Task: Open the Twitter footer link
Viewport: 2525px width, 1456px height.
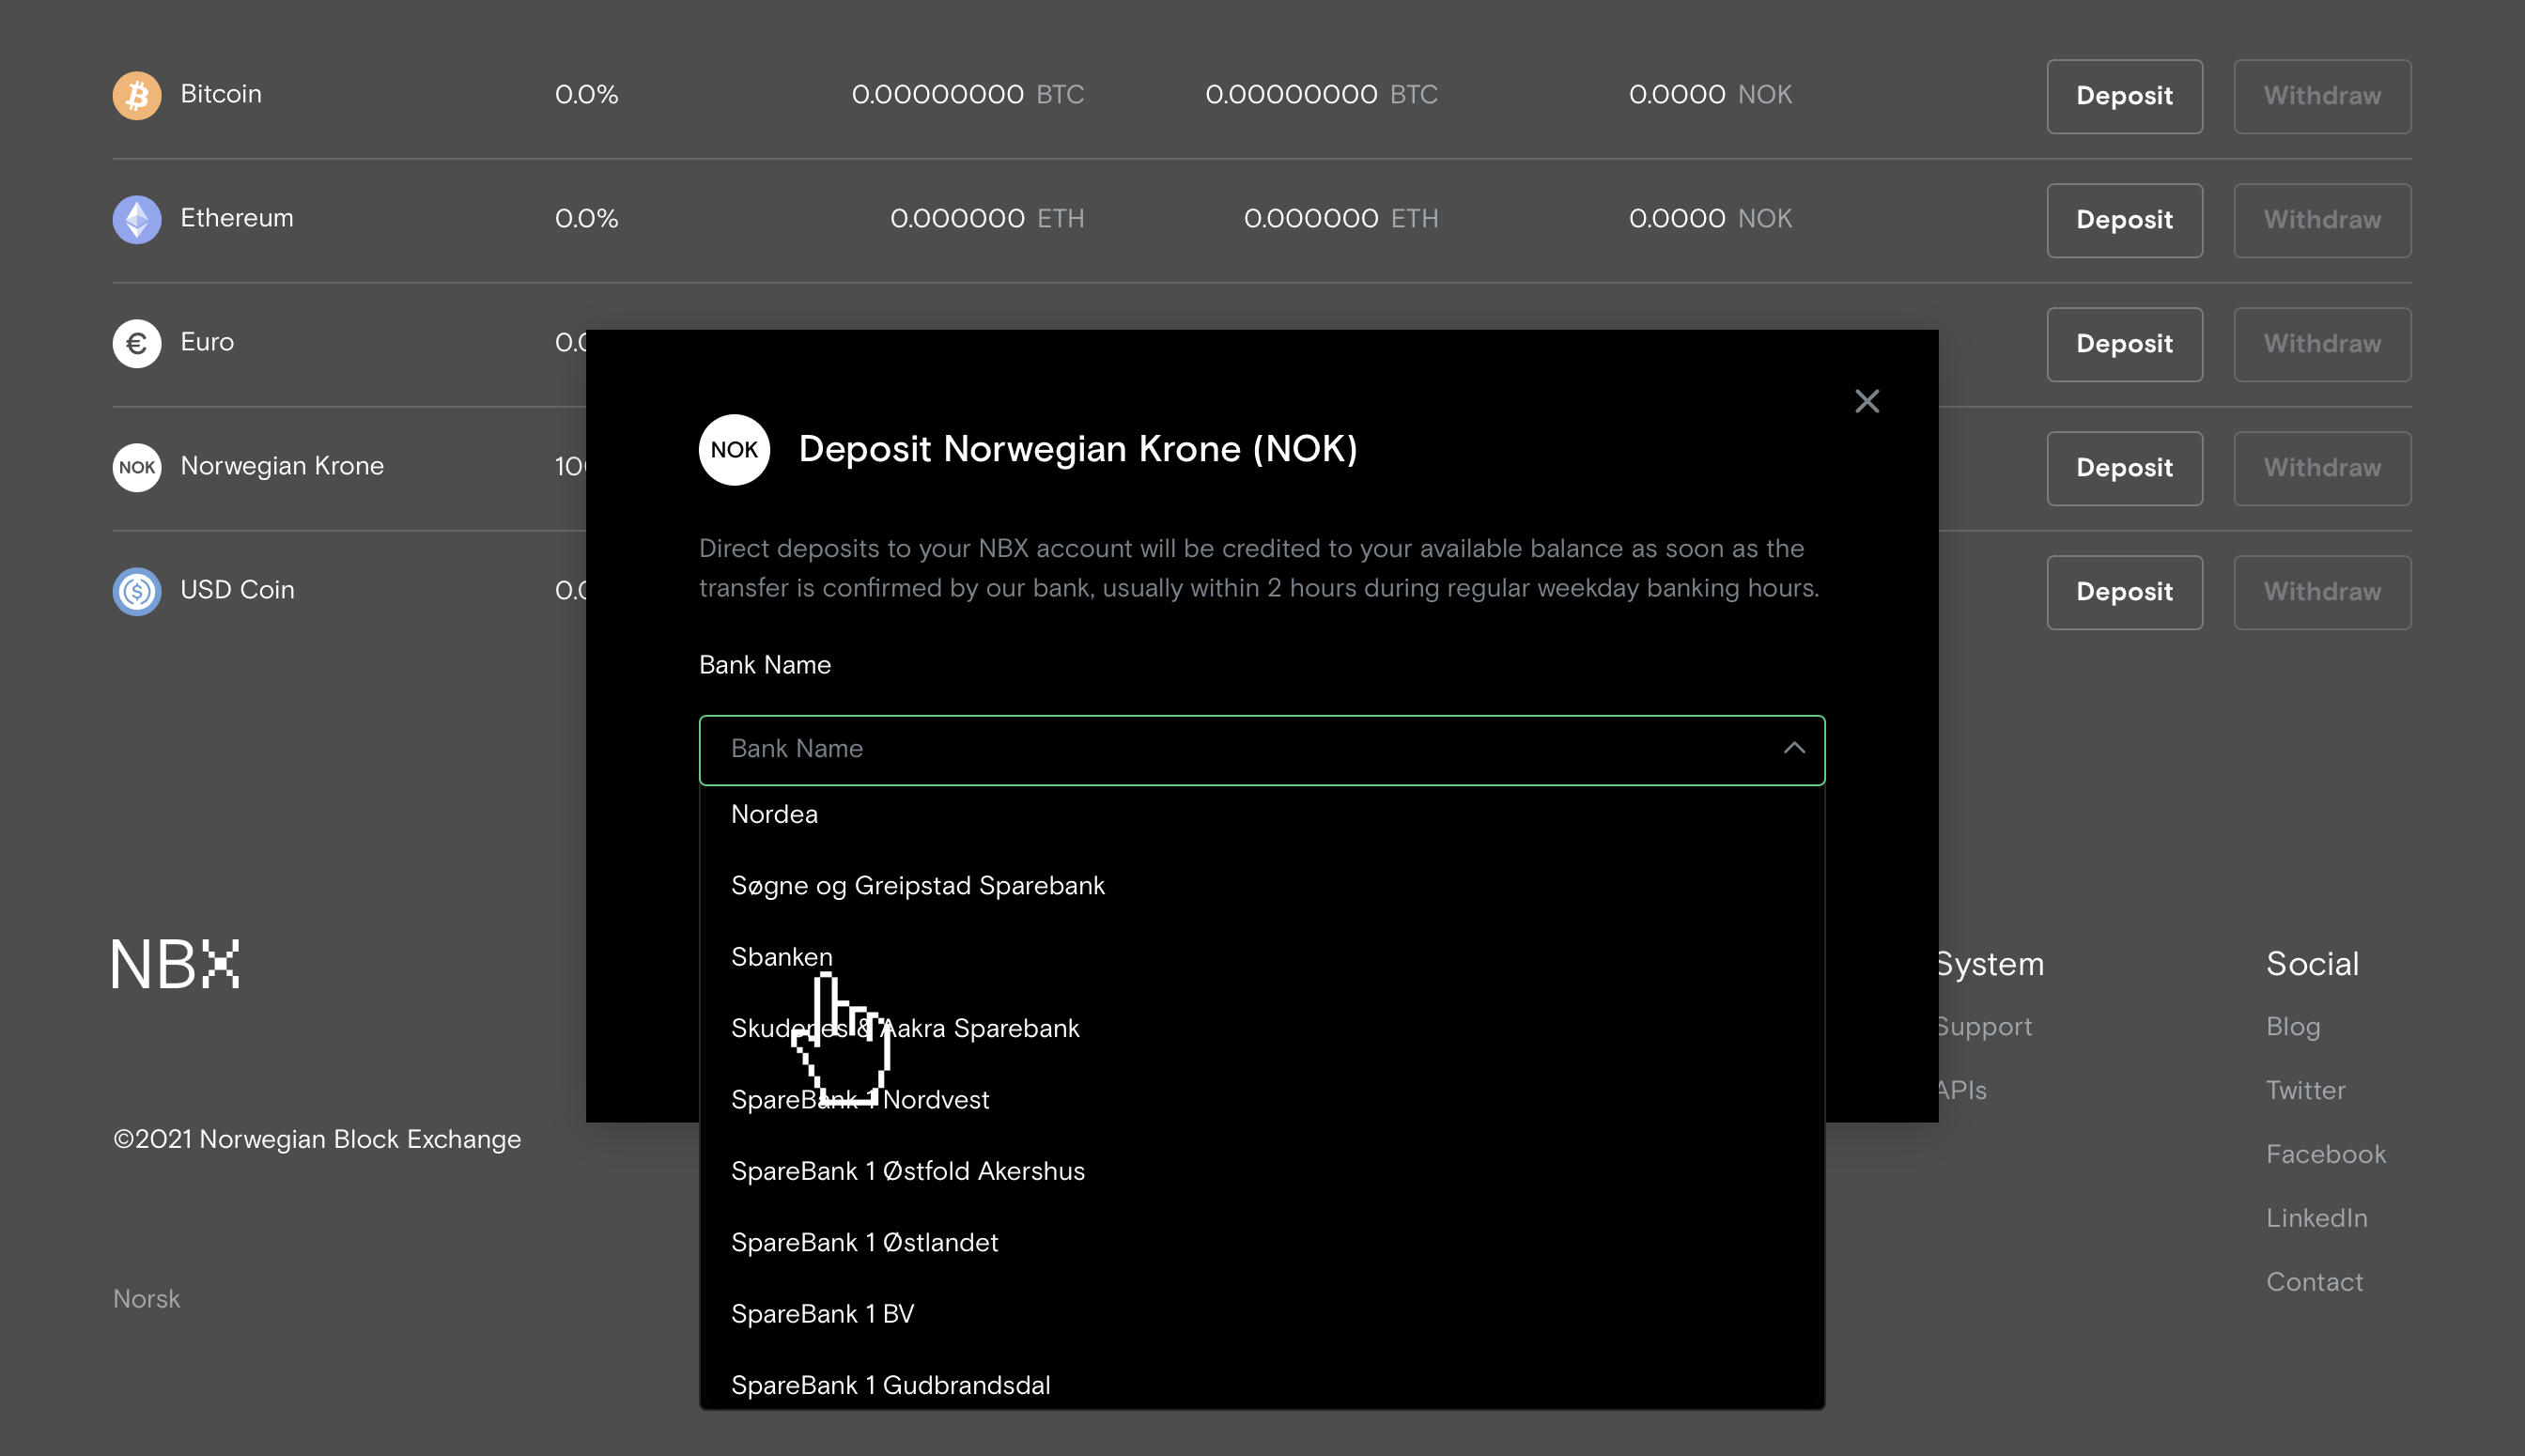Action: pyautogui.click(x=2305, y=1090)
